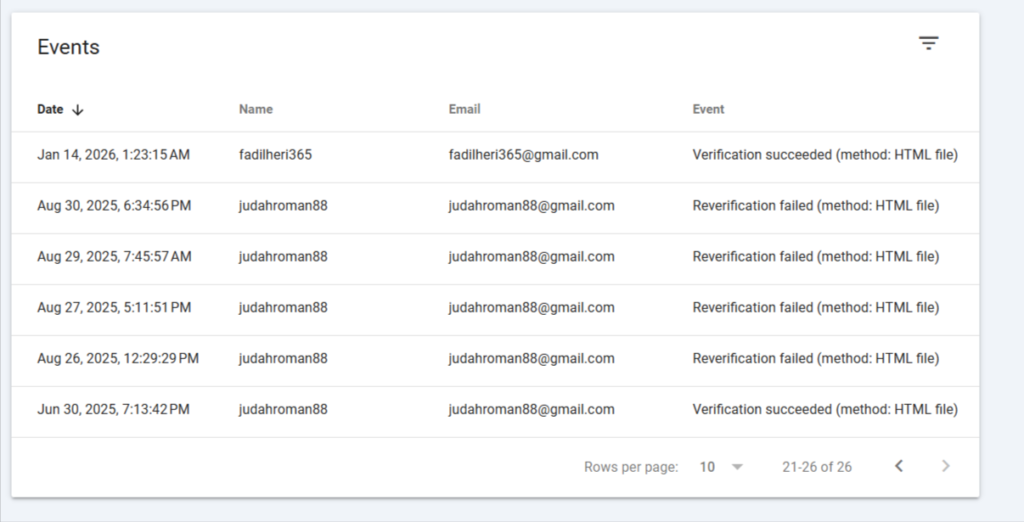The width and height of the screenshot is (1024, 522).
Task: Click Verification succeeded event in Jan 14 row
Action: tap(825, 155)
